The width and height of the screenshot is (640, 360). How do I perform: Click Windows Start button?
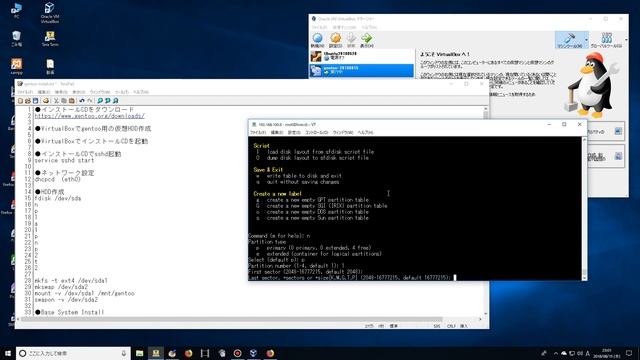[8, 353]
